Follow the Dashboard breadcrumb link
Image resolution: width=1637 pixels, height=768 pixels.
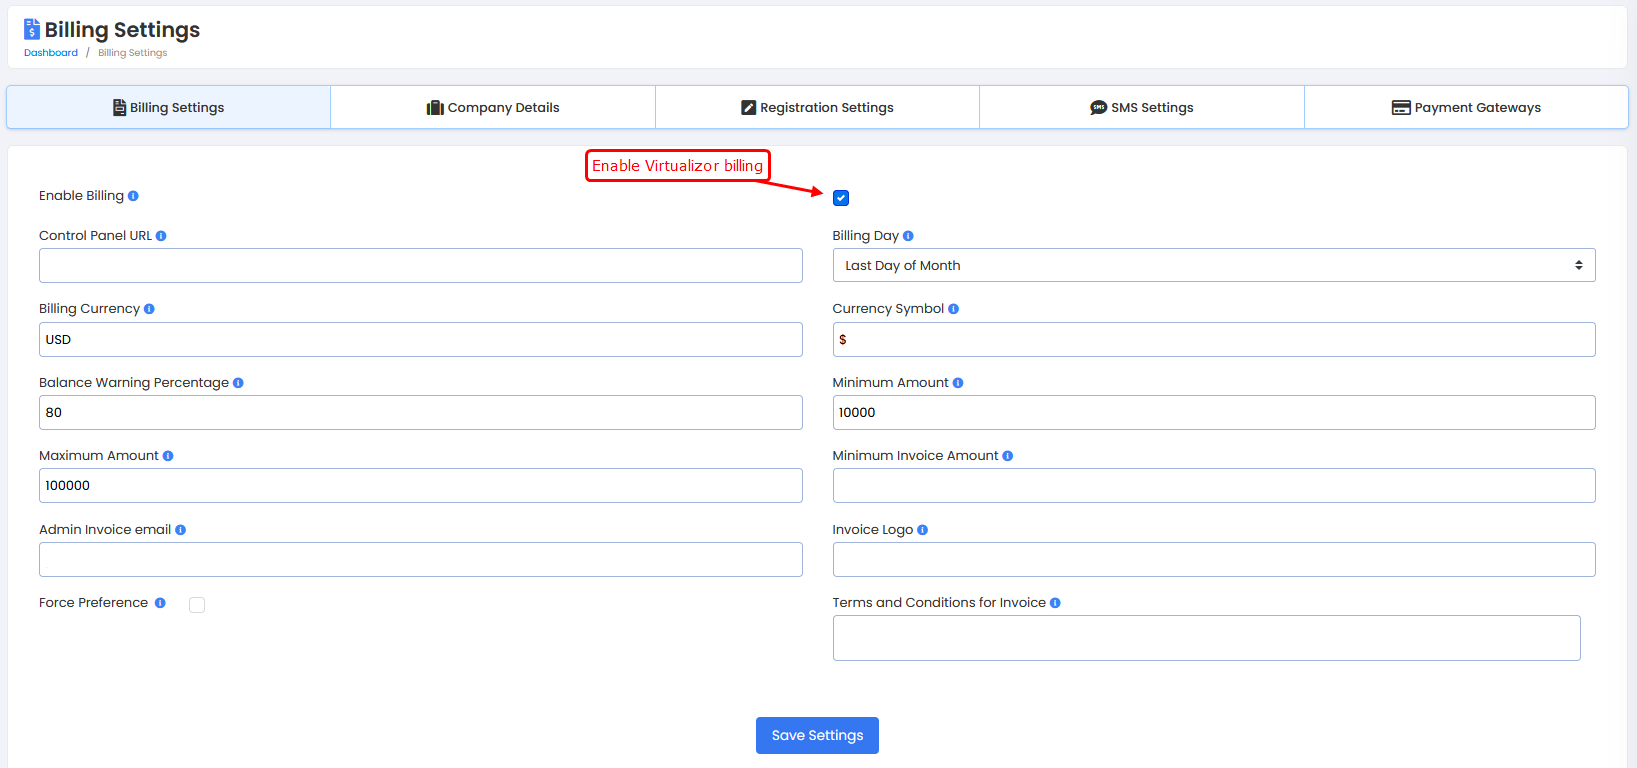(51, 53)
